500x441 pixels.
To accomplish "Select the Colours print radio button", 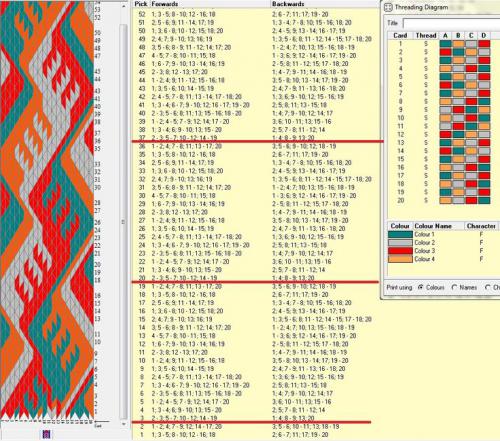I will (x=421, y=287).
